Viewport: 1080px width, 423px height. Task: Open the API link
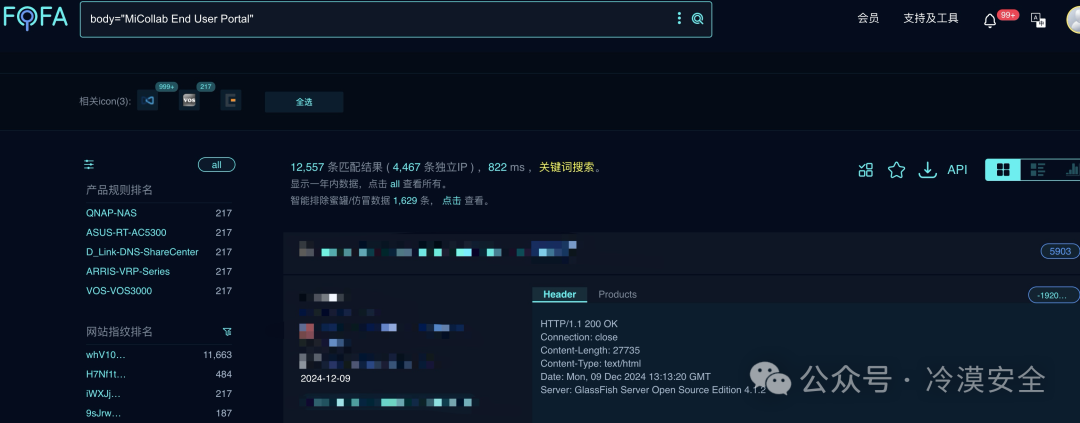[957, 169]
